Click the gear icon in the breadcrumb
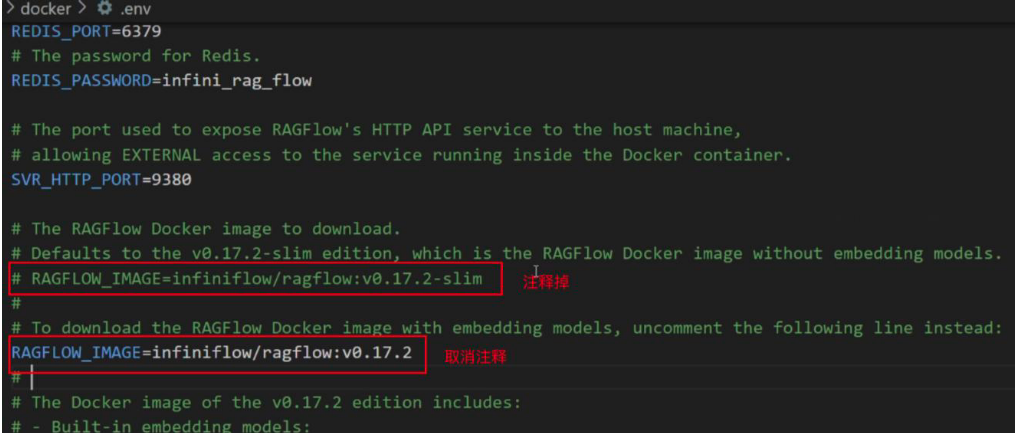The width and height of the screenshot is (1017, 433). click(103, 9)
